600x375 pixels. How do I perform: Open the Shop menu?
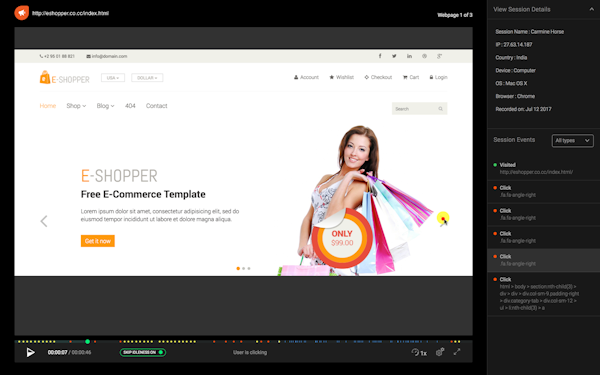click(x=76, y=106)
